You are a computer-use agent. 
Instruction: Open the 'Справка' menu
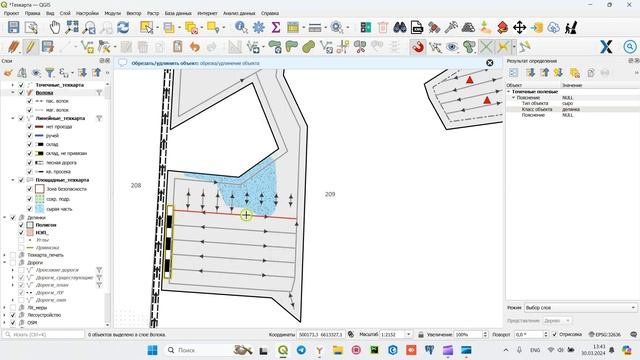270,13
